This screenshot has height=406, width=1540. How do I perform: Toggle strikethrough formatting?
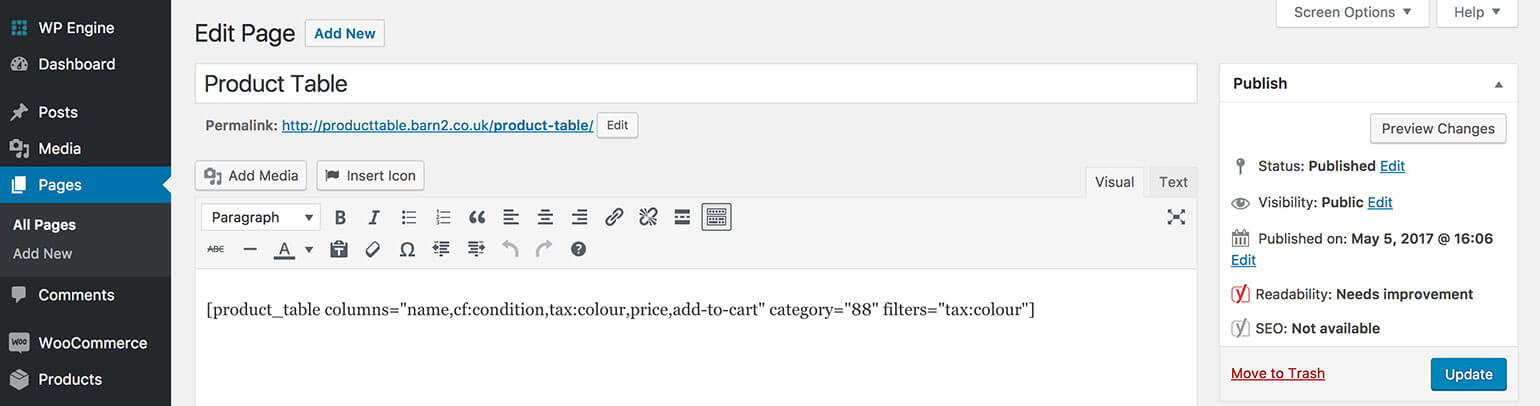tap(216, 249)
